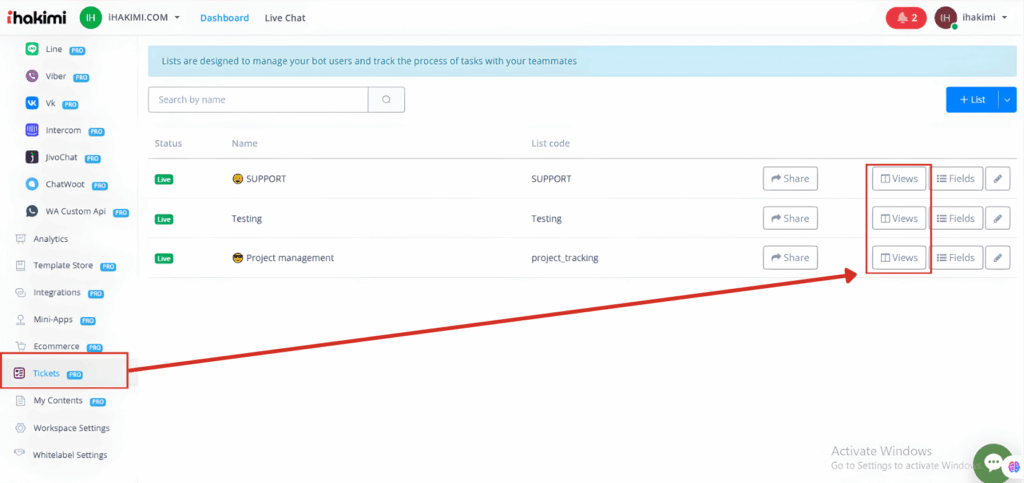Open Views for the SUPPORT list

[898, 179]
